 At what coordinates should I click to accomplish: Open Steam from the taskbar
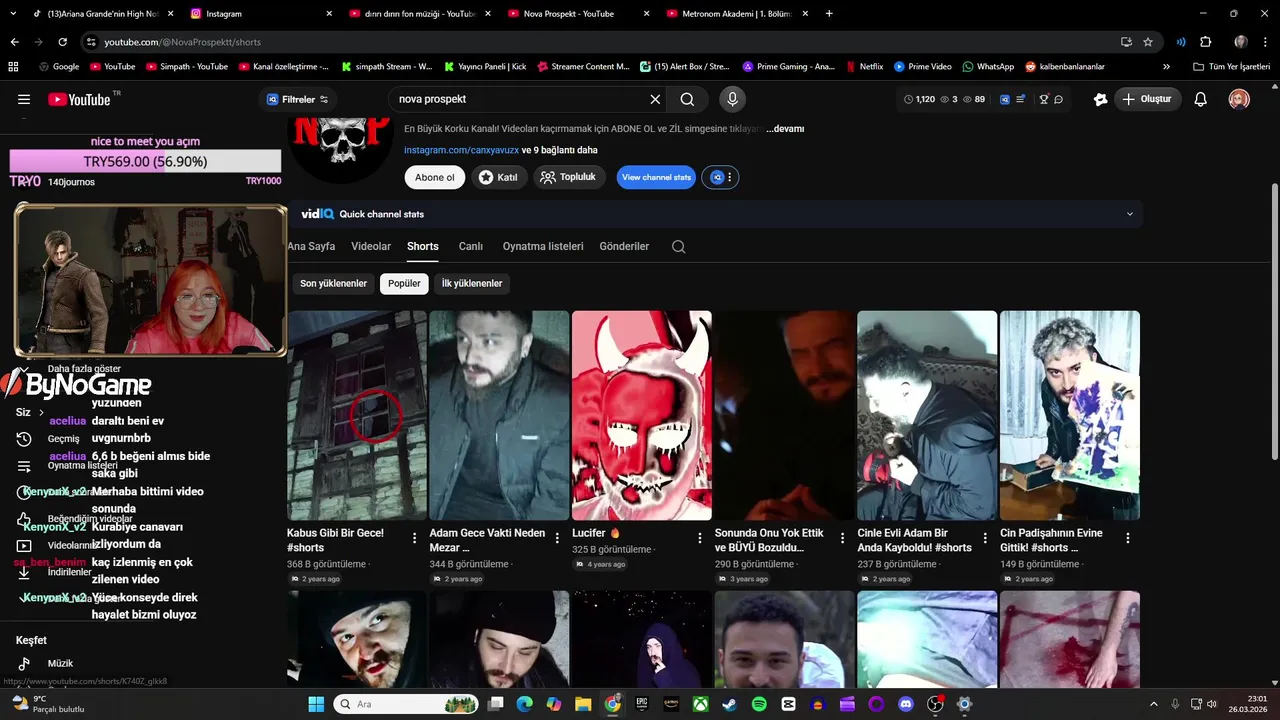coord(729,704)
